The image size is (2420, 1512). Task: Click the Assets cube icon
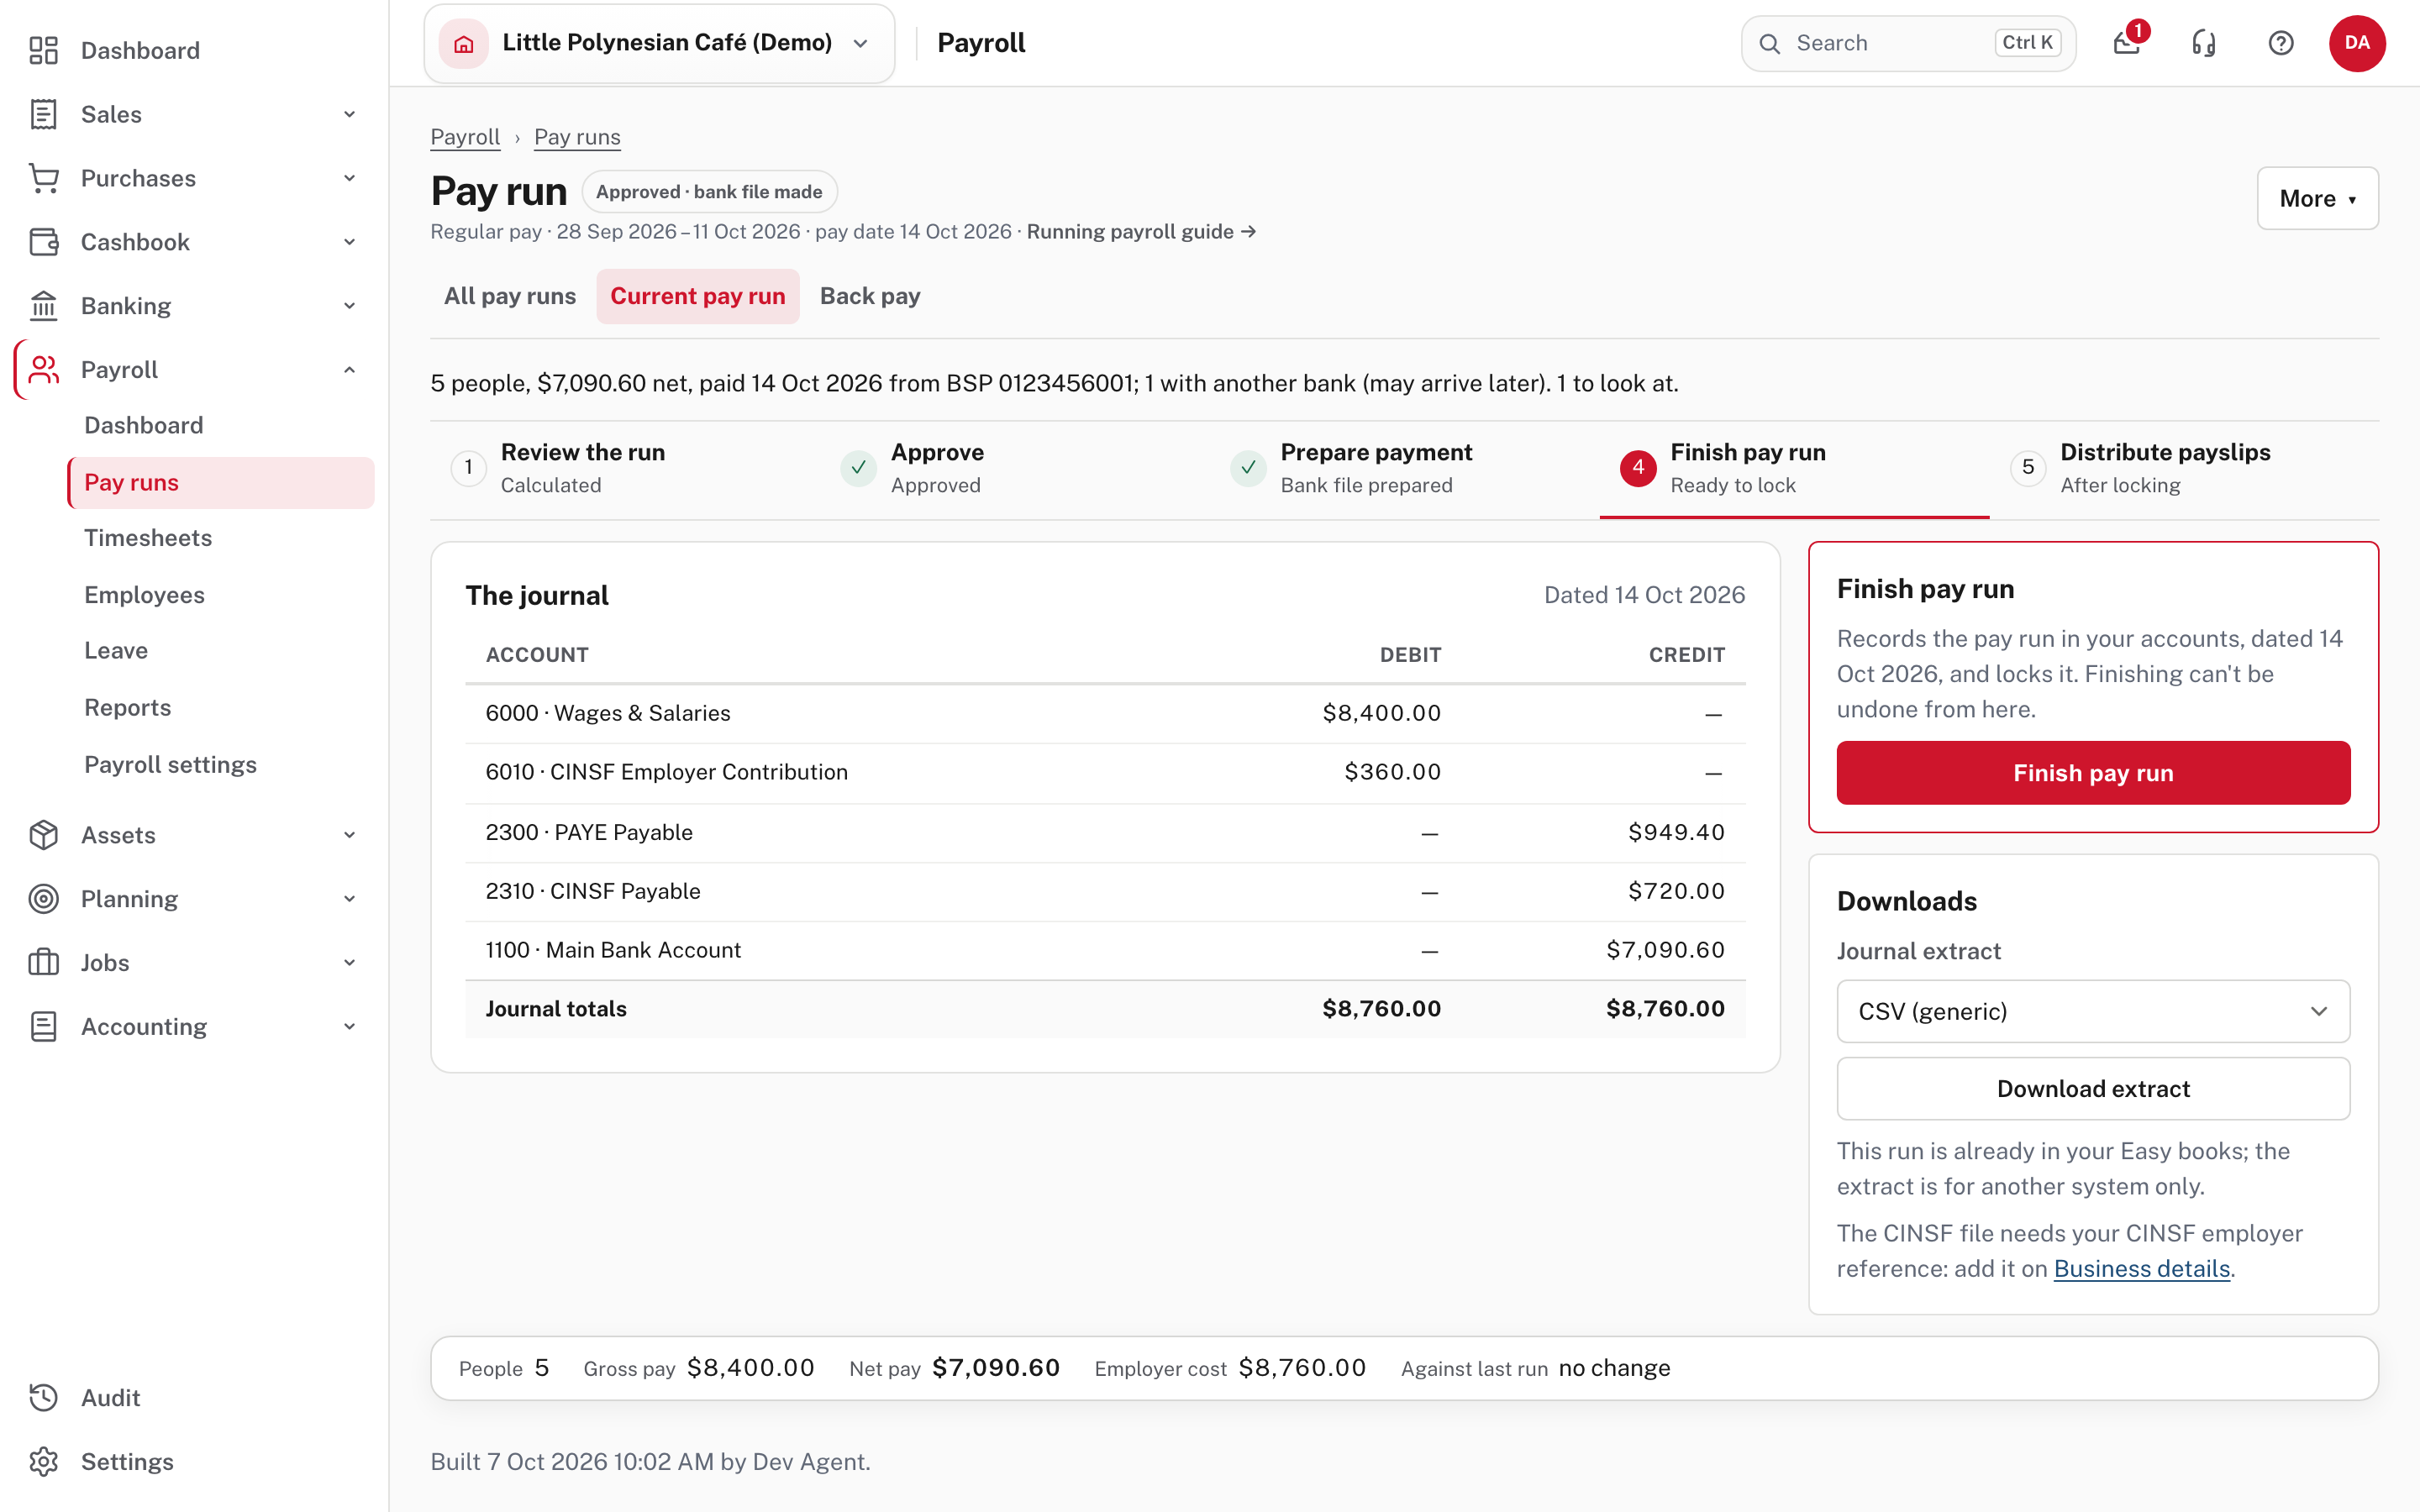(44, 834)
